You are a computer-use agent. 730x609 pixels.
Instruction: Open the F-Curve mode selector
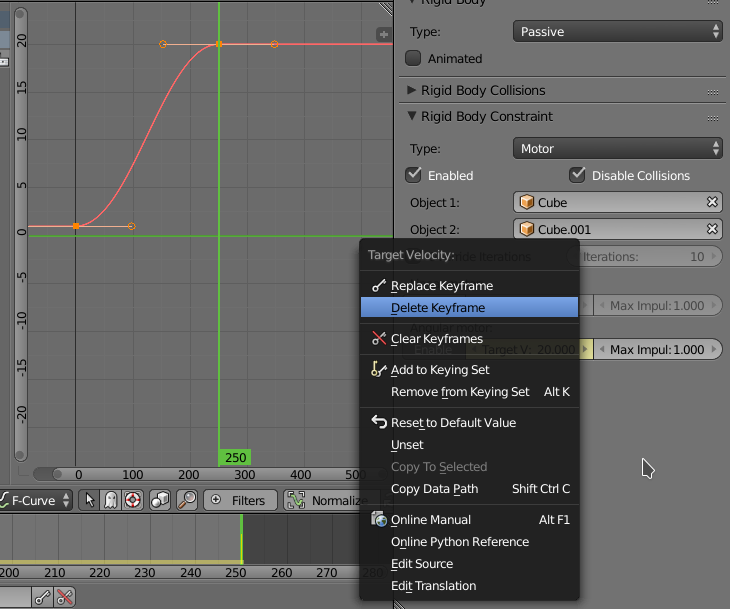(x=36, y=501)
